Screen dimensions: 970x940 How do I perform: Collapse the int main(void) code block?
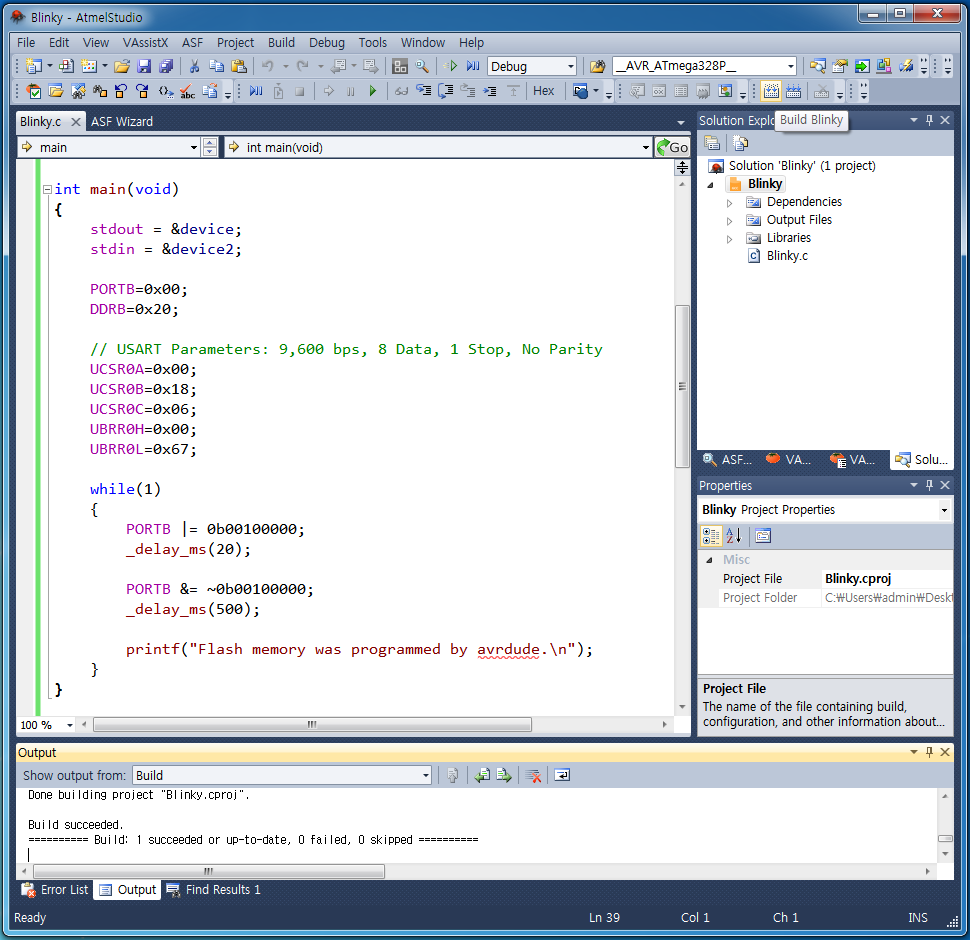47,189
